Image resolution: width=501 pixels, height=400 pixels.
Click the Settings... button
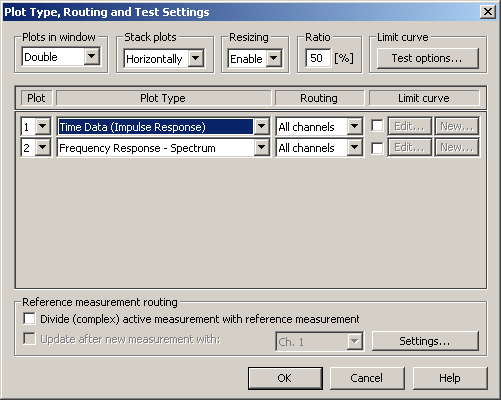(x=425, y=341)
